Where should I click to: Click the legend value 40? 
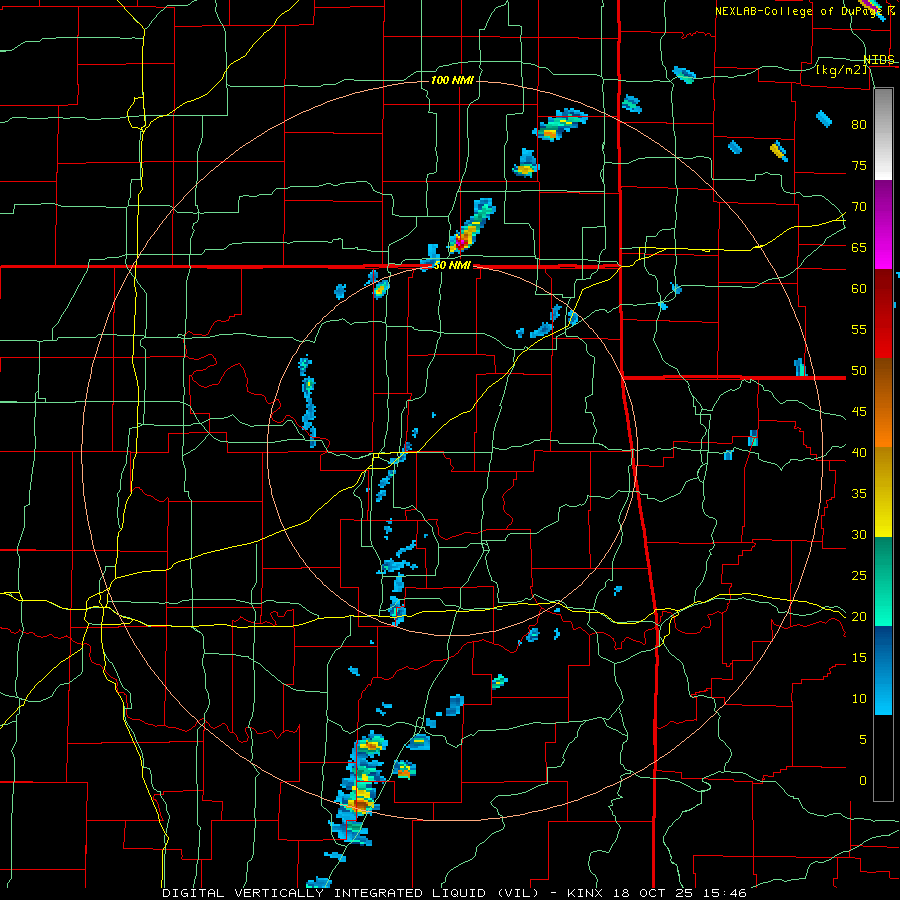[859, 453]
